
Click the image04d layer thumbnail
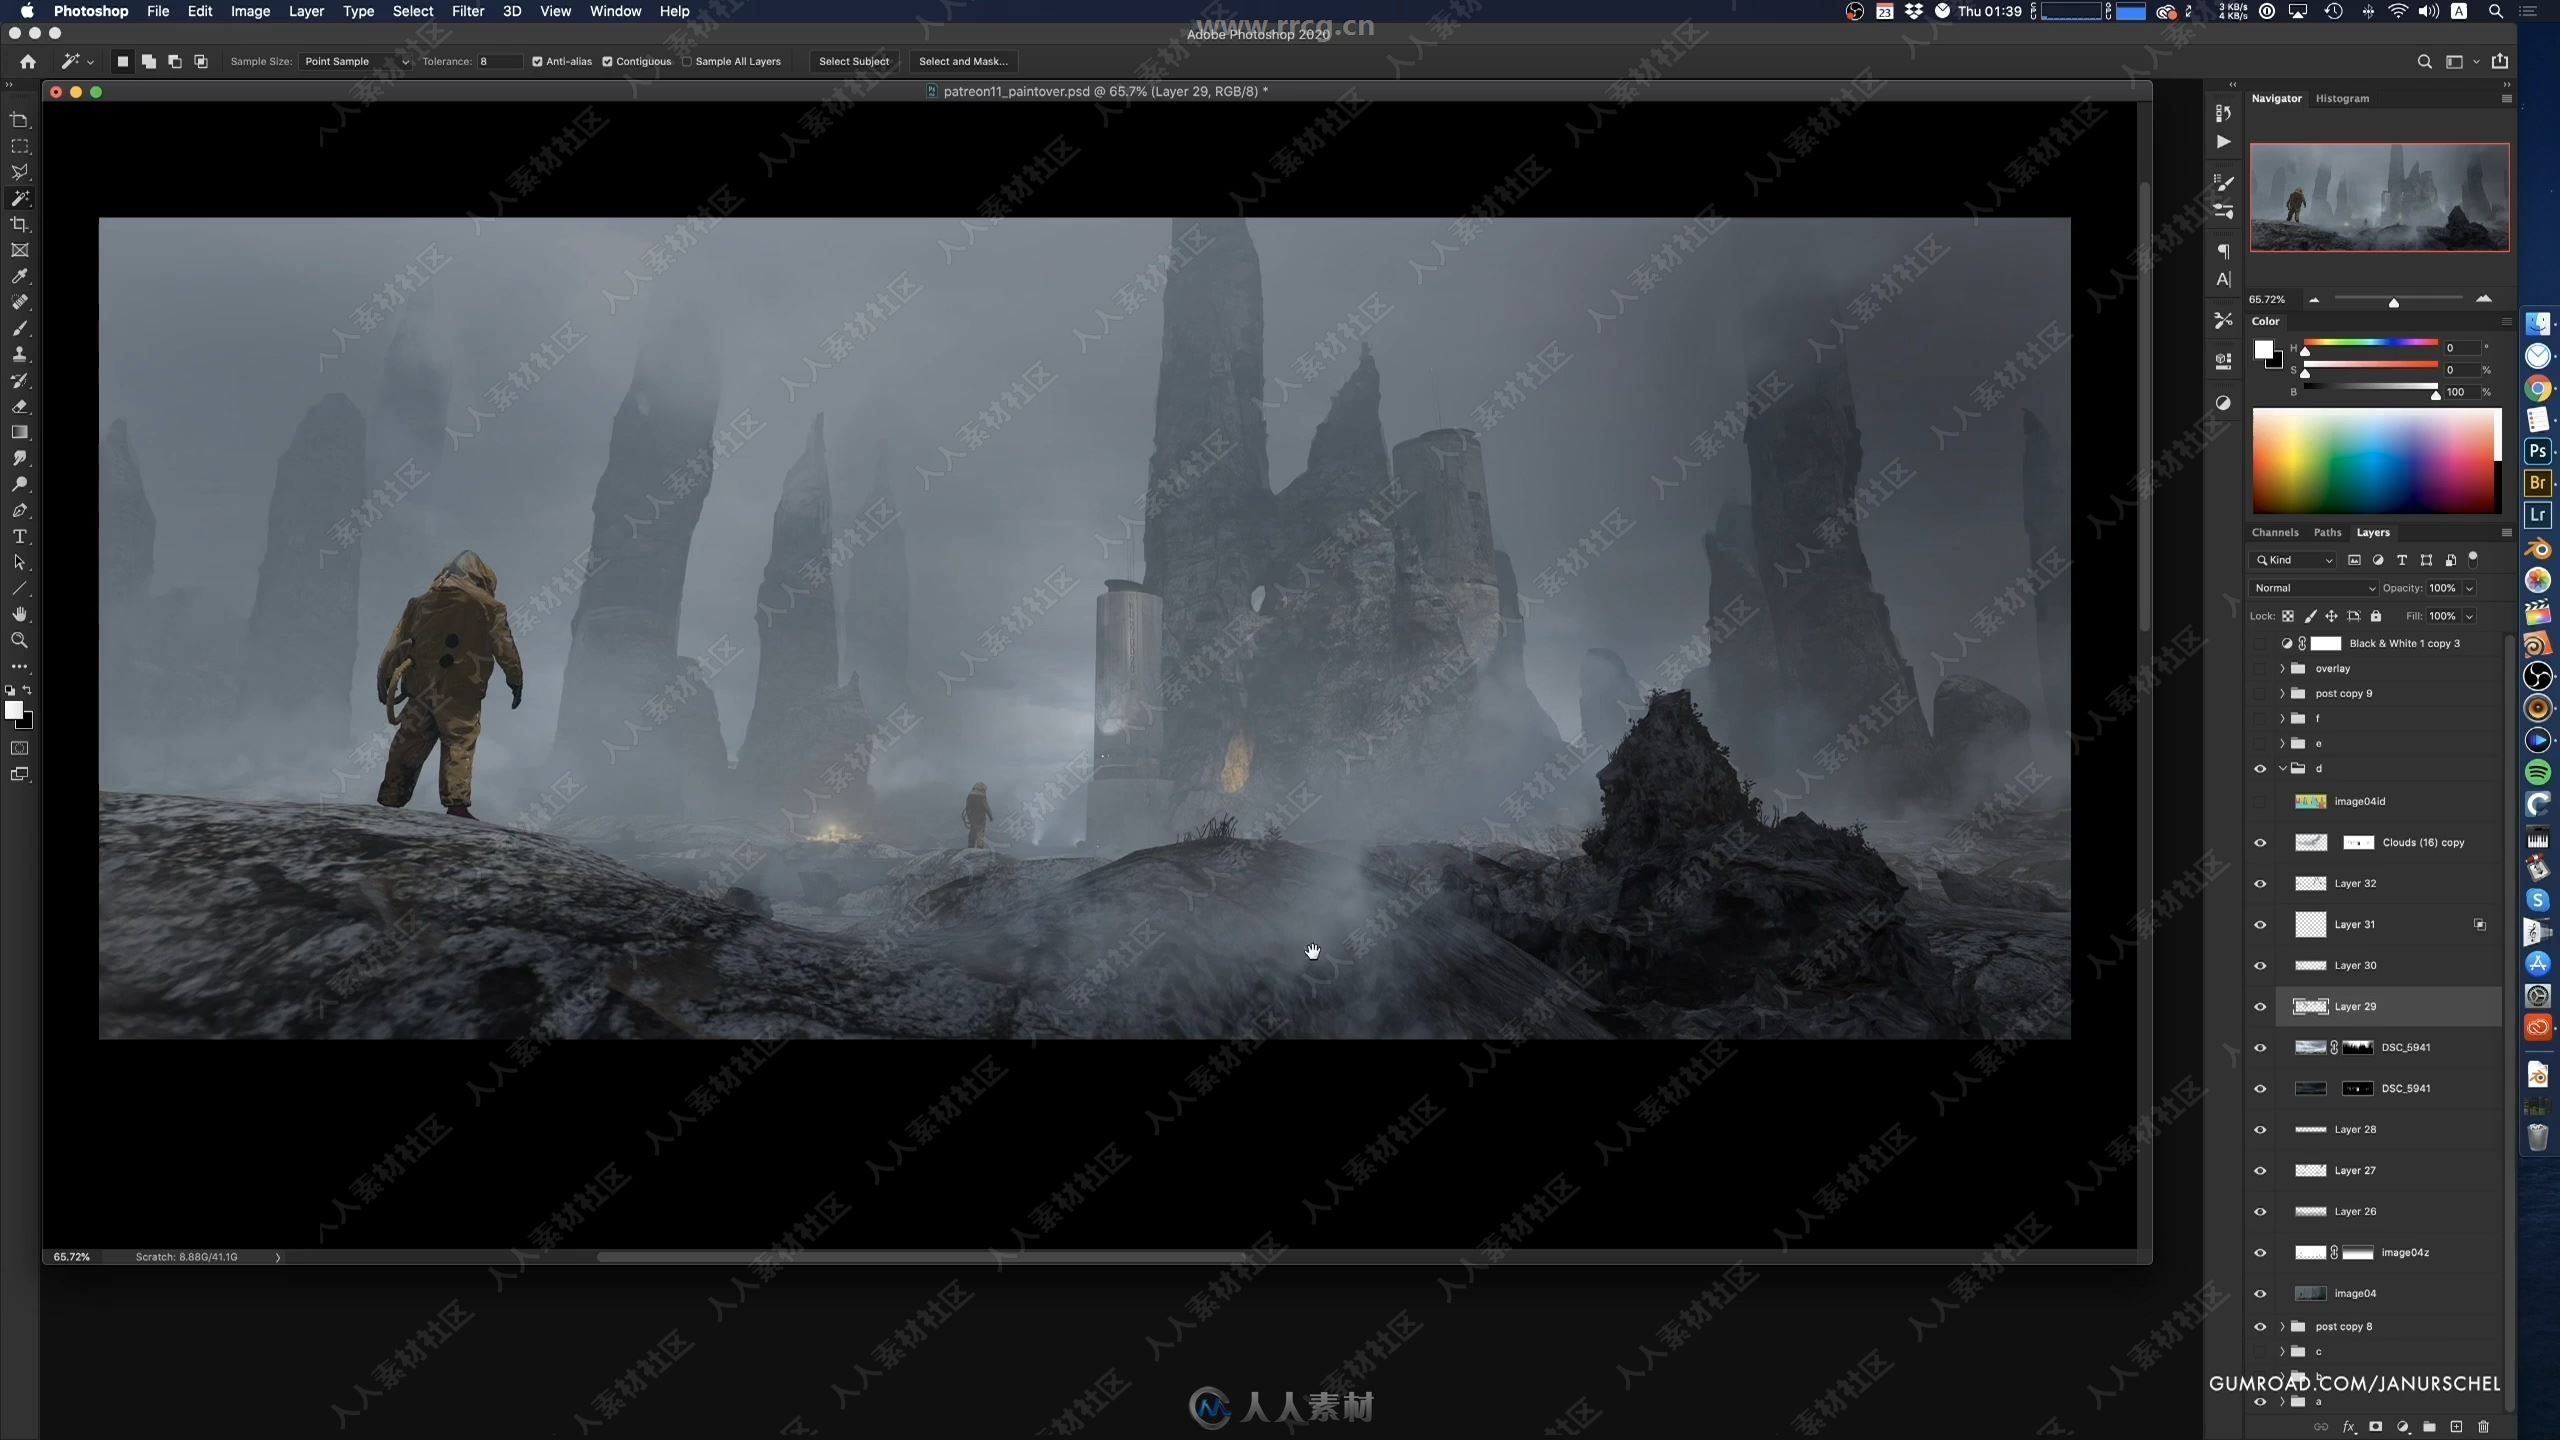2310,800
